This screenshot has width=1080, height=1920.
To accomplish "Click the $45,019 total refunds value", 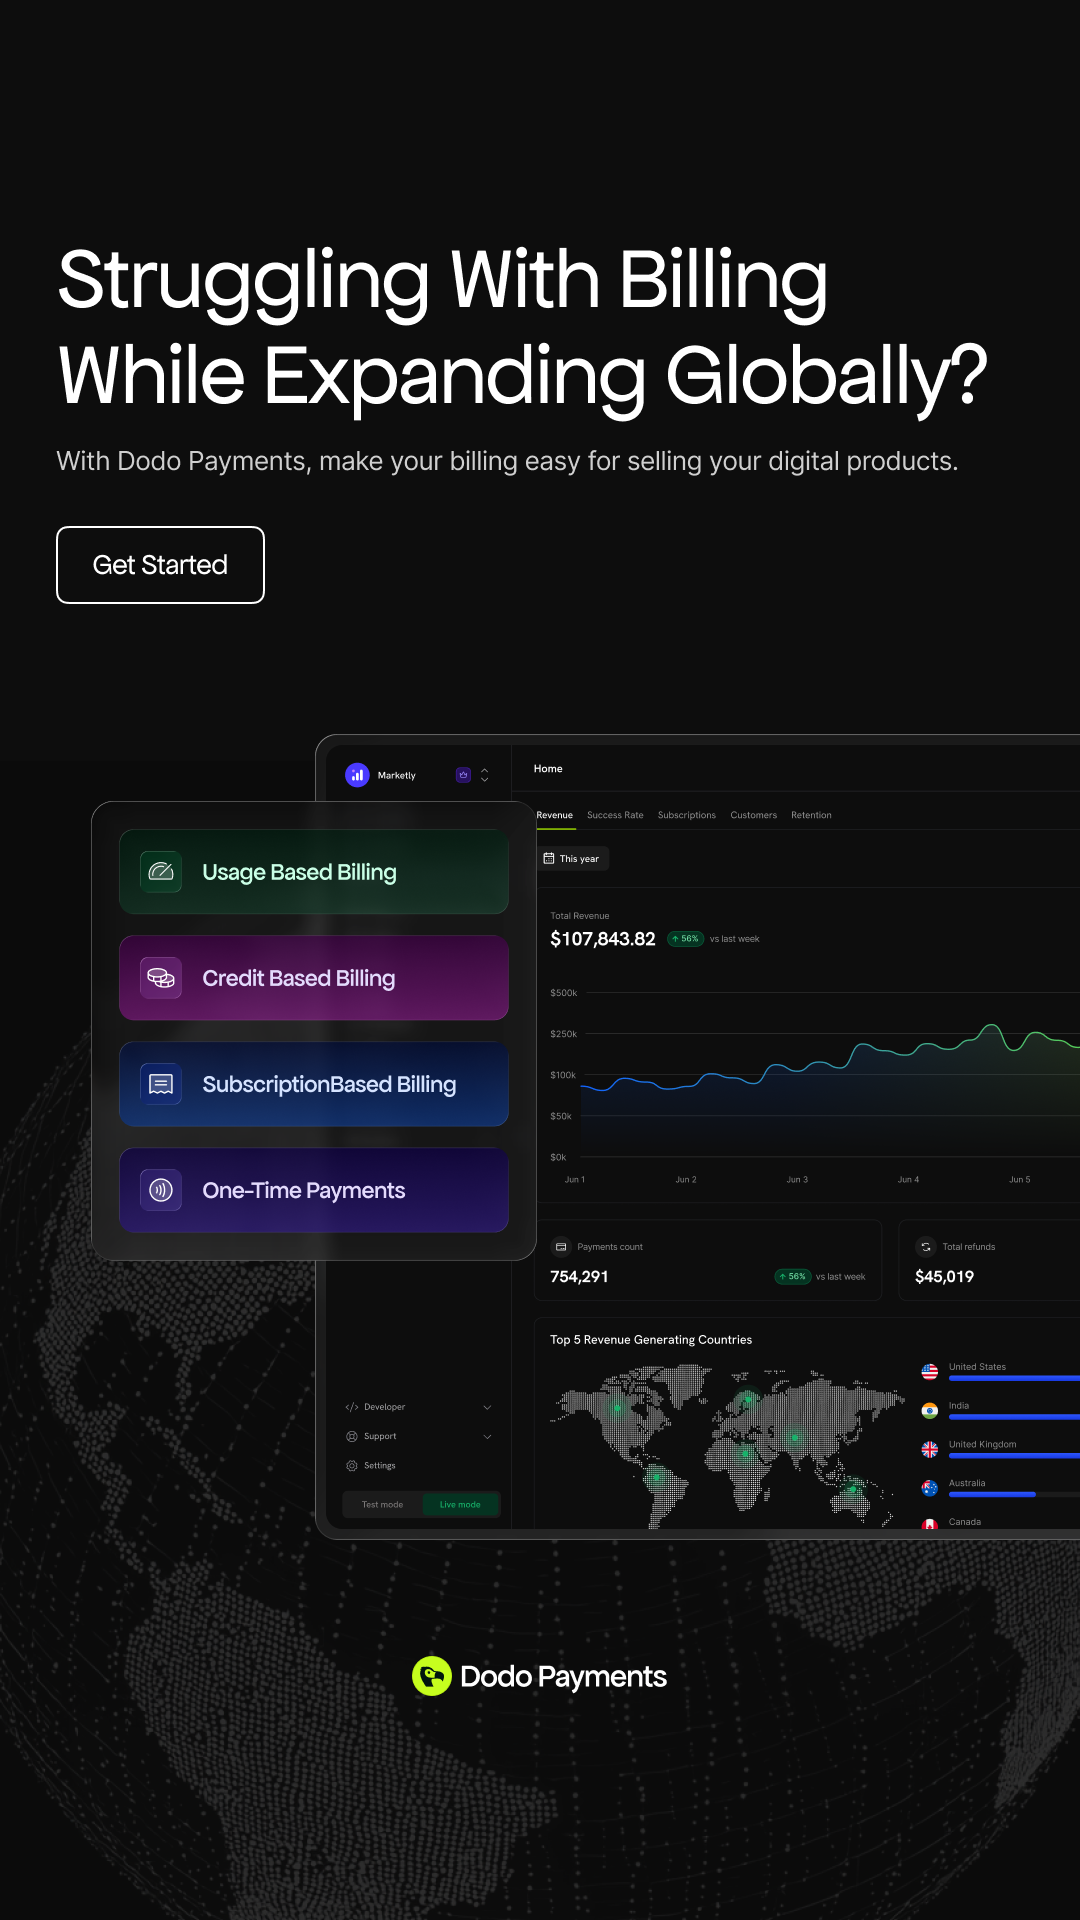I will pos(944,1277).
